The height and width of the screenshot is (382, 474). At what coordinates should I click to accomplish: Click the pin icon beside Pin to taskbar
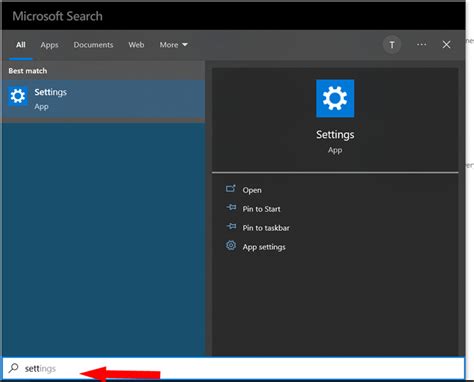tap(231, 227)
